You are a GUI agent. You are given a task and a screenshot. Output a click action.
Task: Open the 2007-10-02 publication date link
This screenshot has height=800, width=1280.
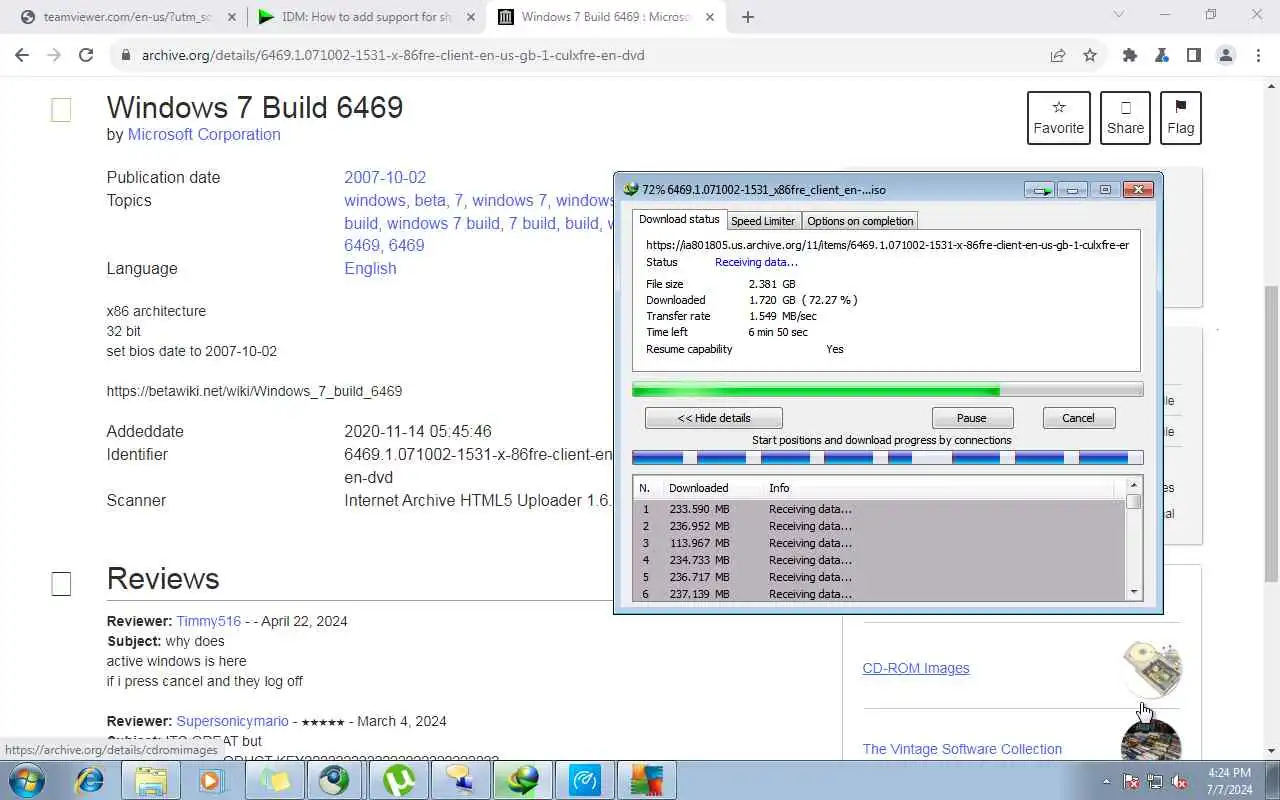pyautogui.click(x=385, y=177)
